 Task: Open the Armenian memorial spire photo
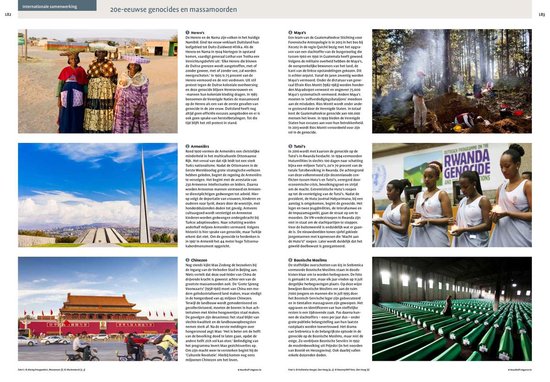pyautogui.click(x=98, y=195)
